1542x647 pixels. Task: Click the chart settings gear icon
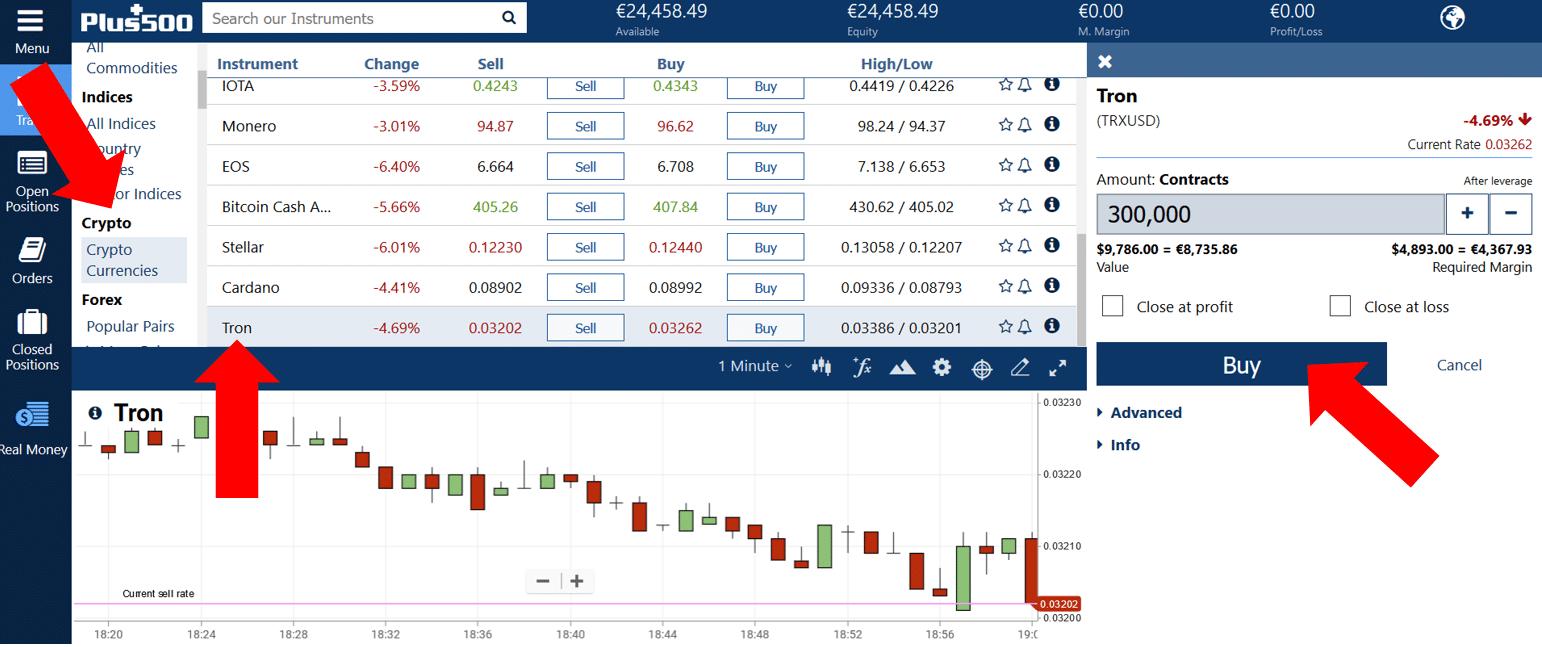[941, 367]
